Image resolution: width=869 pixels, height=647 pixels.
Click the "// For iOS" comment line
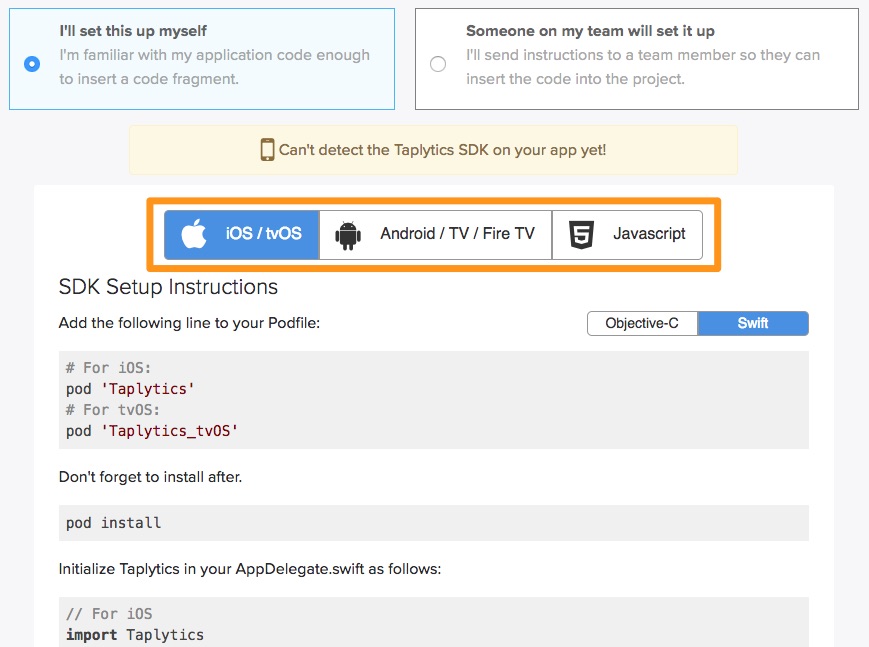click(x=109, y=614)
